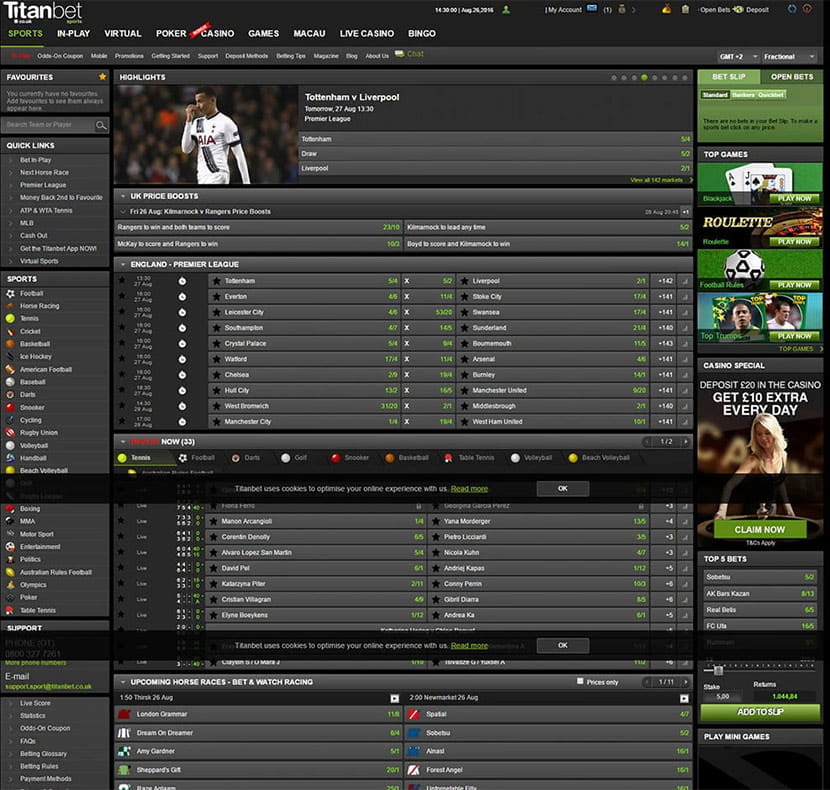Click the London Grammar jockey silks icon
The width and height of the screenshot is (830, 790).
point(124,714)
